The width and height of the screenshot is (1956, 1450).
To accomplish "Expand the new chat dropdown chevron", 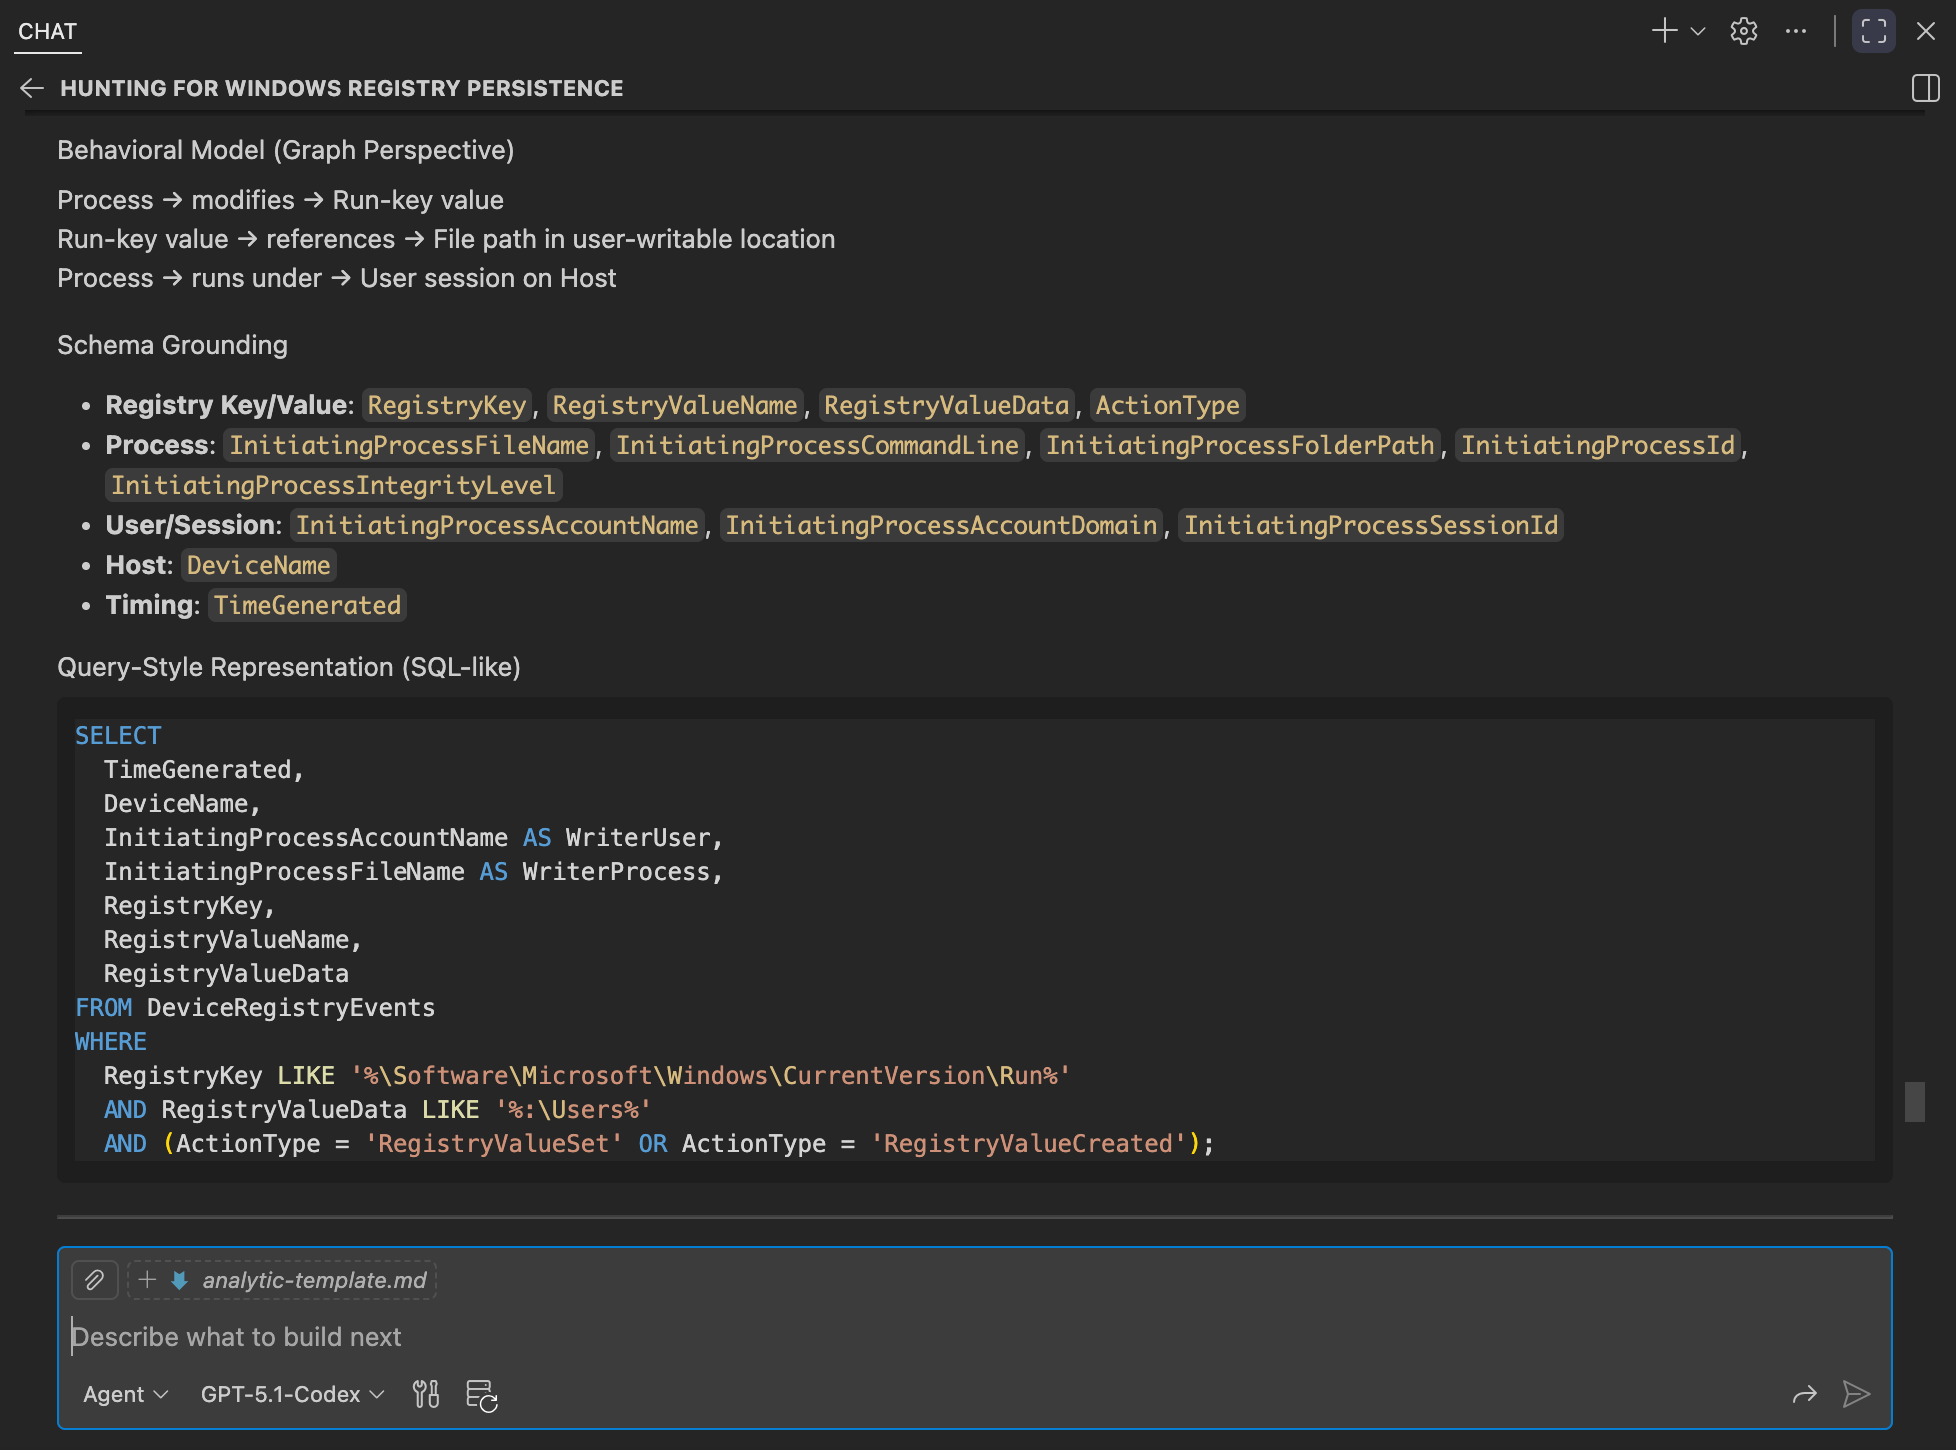I will tap(1698, 32).
